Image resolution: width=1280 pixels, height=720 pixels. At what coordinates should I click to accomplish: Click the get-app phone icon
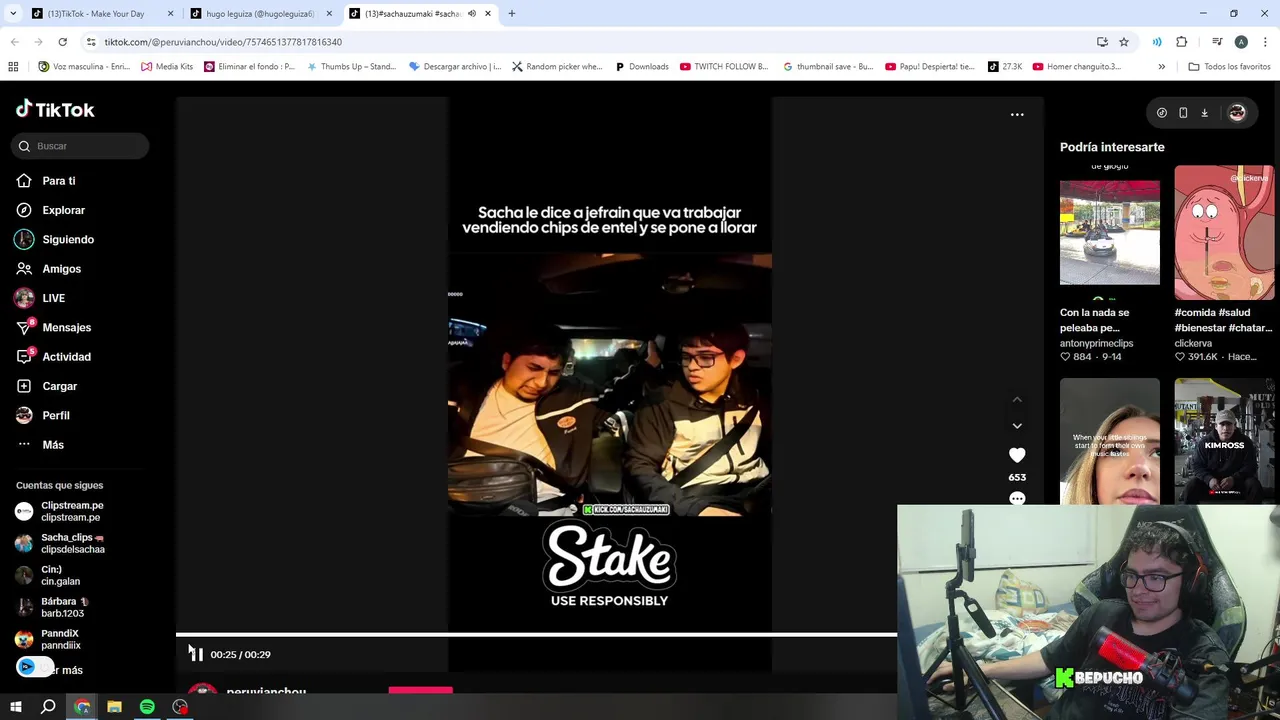click(1183, 113)
